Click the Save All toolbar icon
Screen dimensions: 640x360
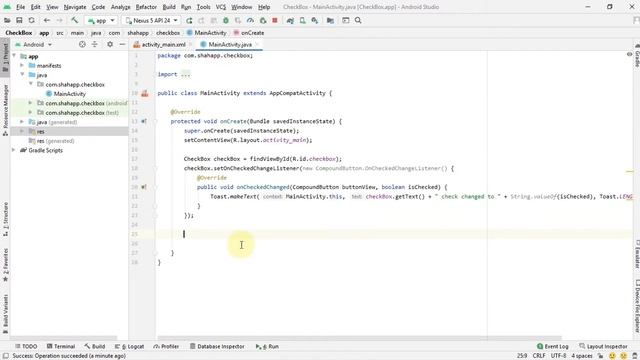19,20
